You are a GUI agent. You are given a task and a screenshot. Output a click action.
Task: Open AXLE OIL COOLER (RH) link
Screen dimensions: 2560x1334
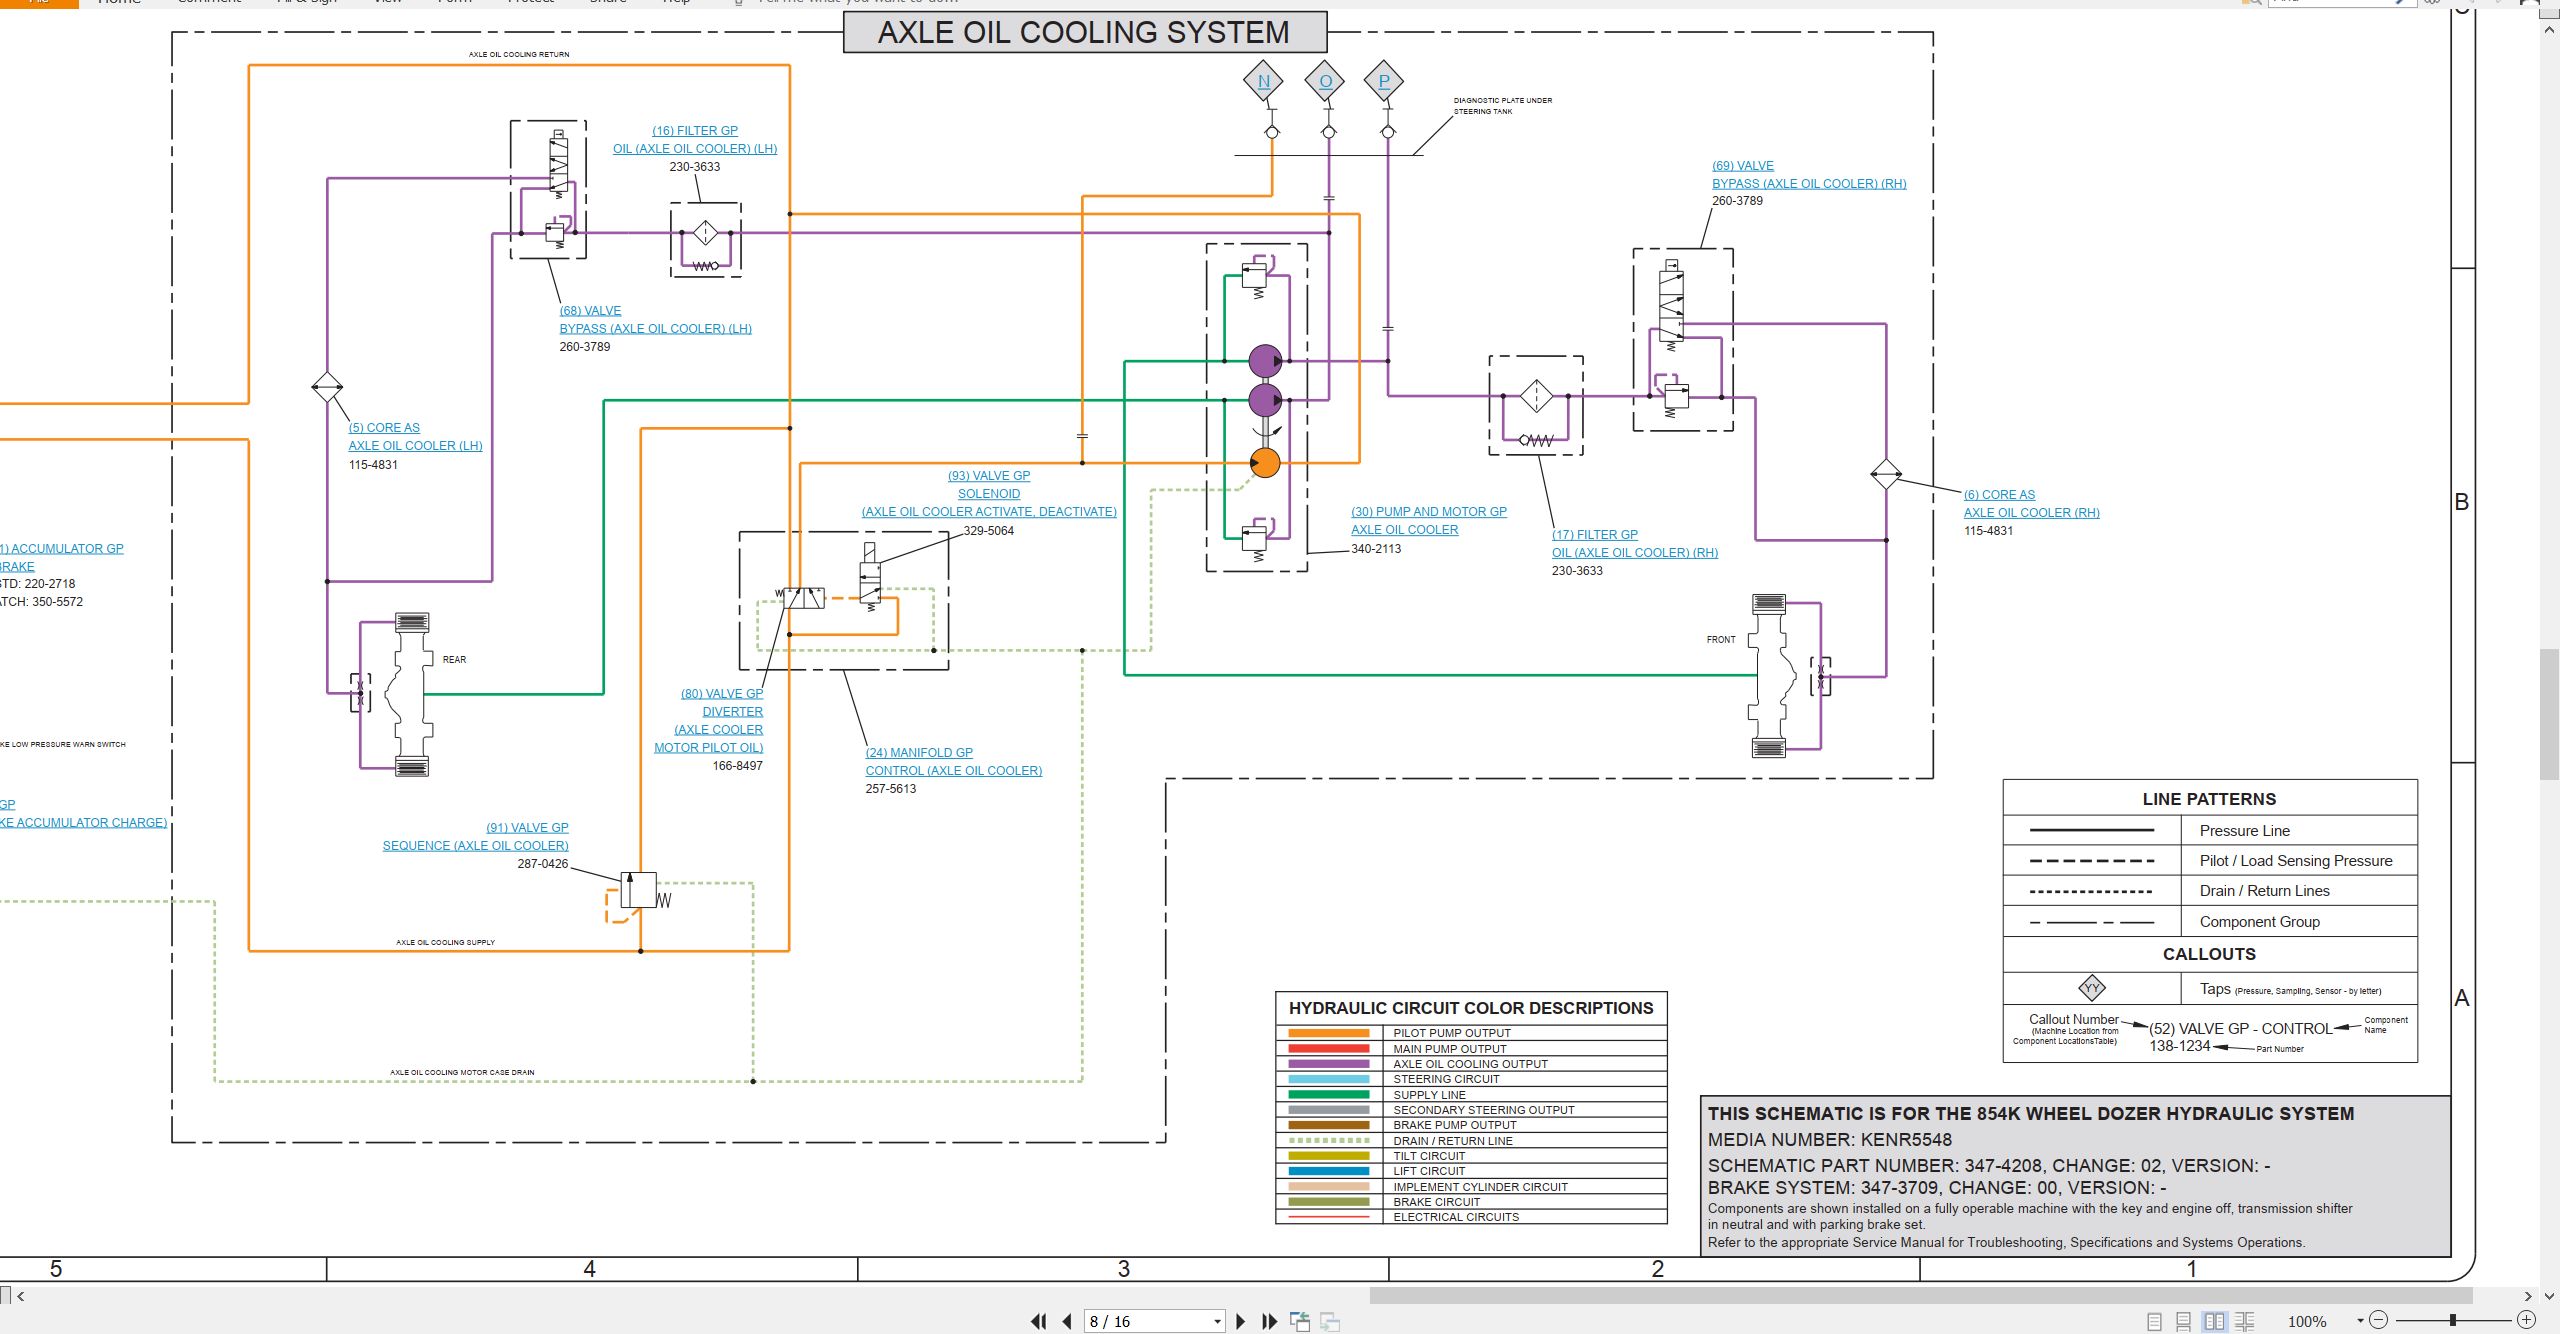tap(2031, 512)
